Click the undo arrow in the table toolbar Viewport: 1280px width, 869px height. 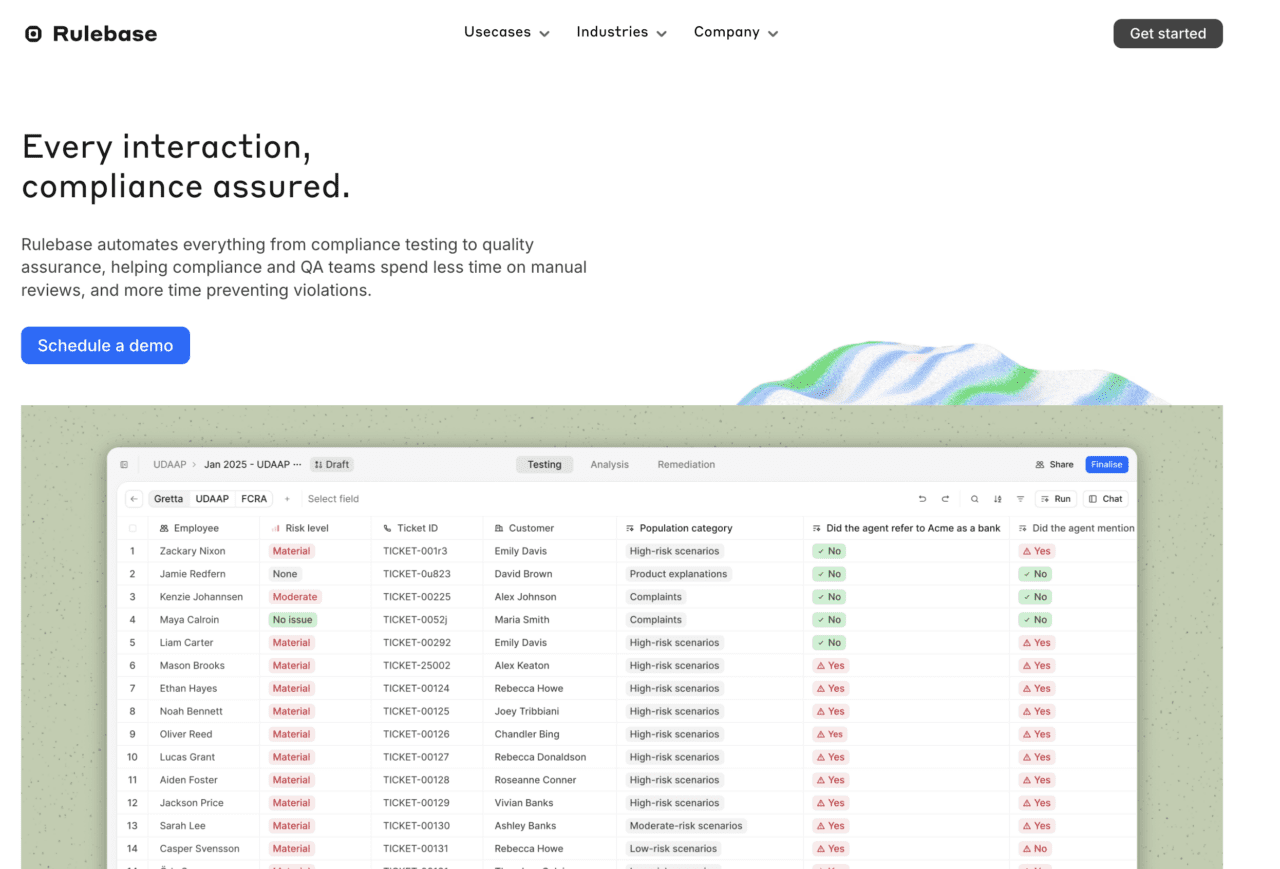922,498
